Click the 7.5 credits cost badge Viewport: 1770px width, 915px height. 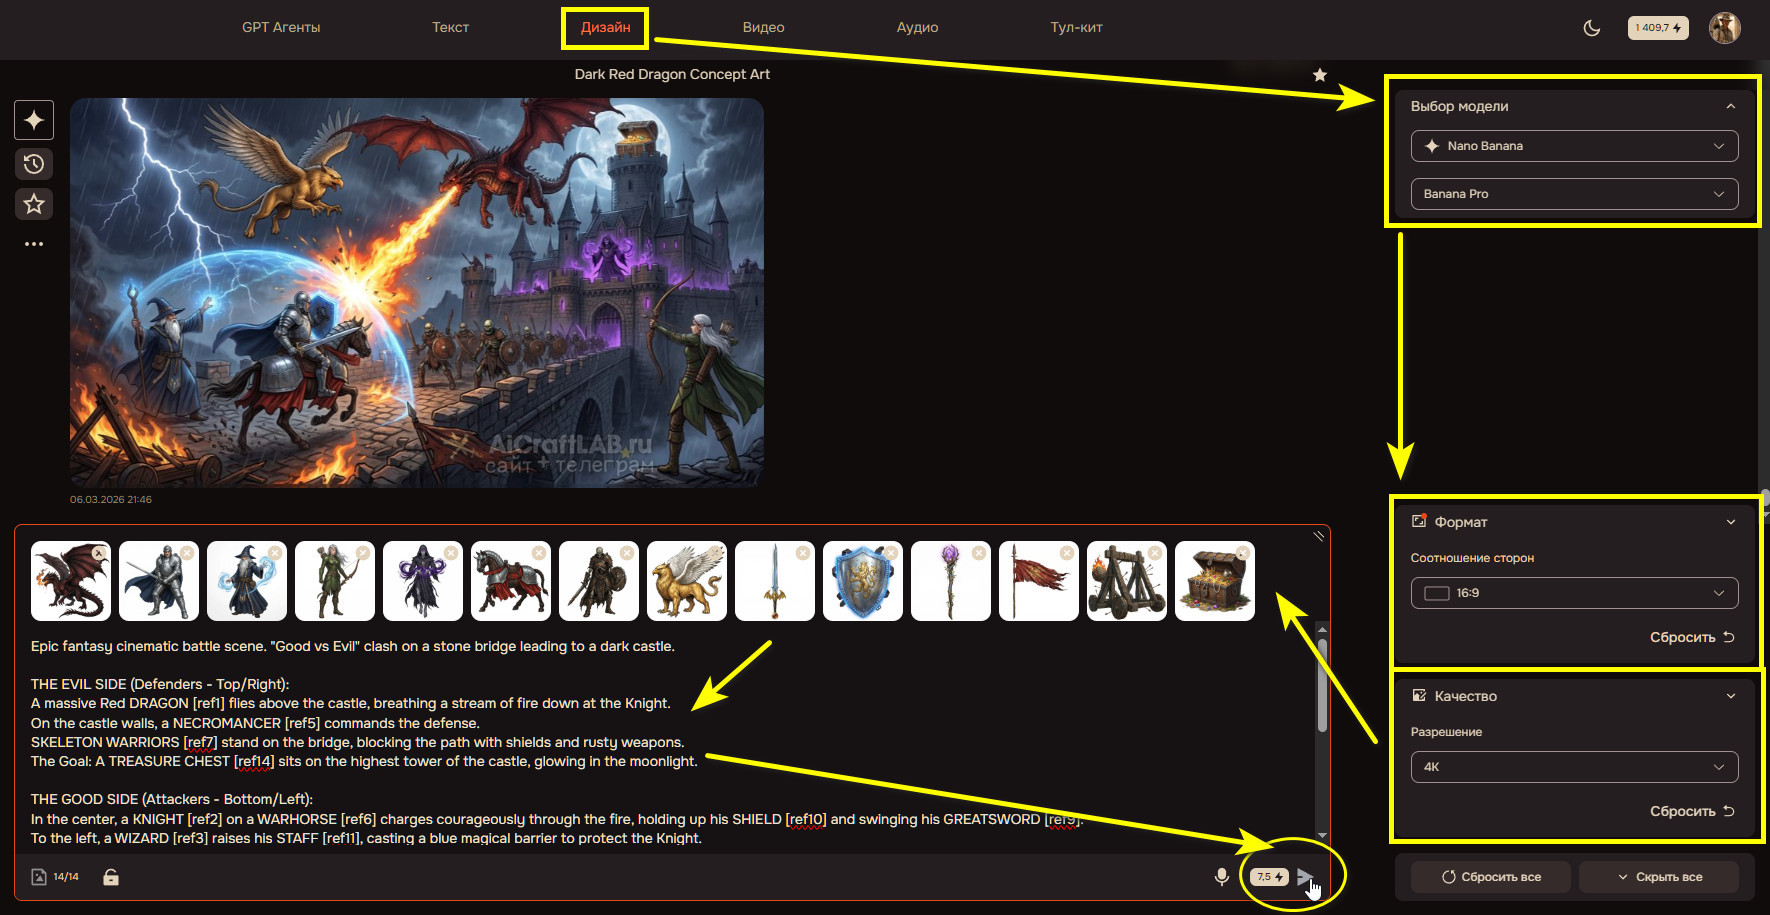coord(1269,877)
